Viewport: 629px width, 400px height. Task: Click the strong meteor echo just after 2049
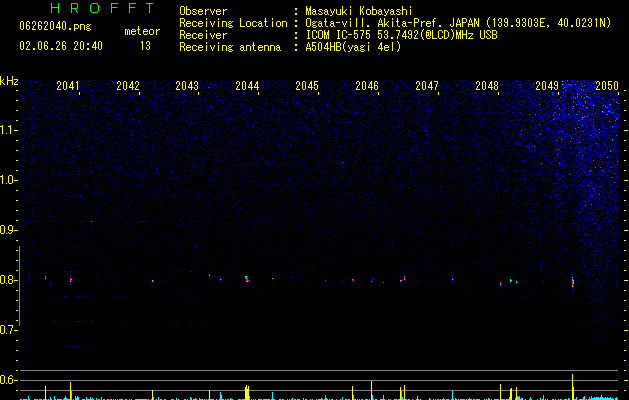click(x=572, y=282)
